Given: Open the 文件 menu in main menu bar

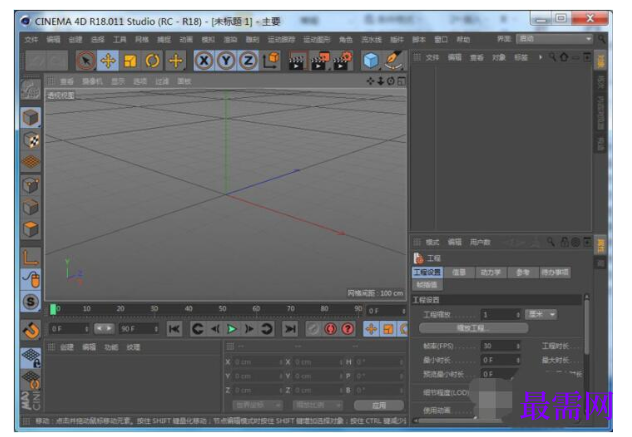Looking at the screenshot, I should pyautogui.click(x=31, y=39).
